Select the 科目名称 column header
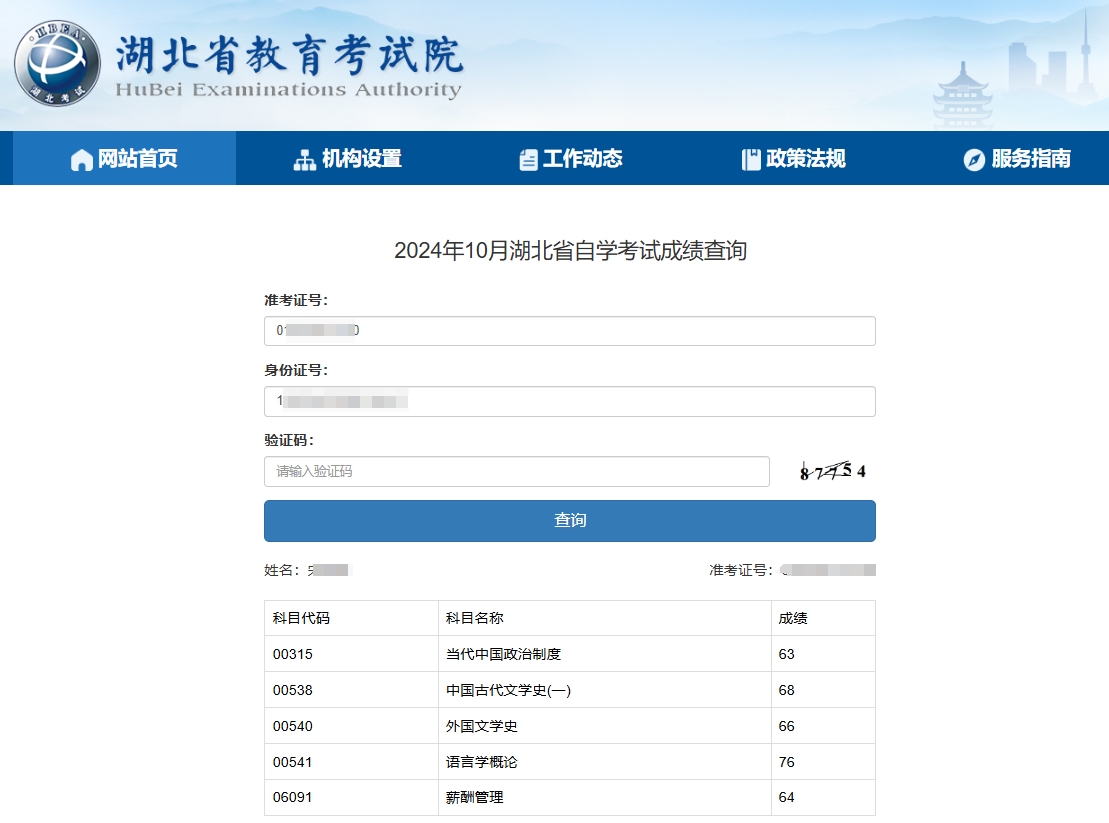The width and height of the screenshot is (1109, 823). tap(475, 618)
